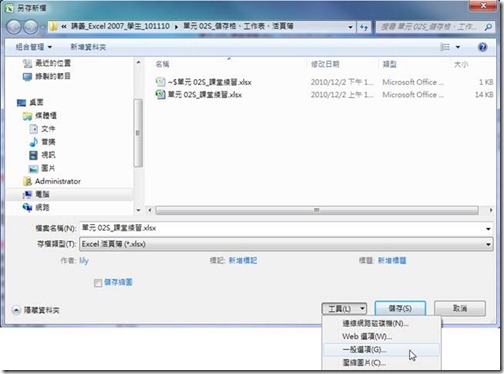Click the search magnifier icon
504x374 pixels.
488,27
